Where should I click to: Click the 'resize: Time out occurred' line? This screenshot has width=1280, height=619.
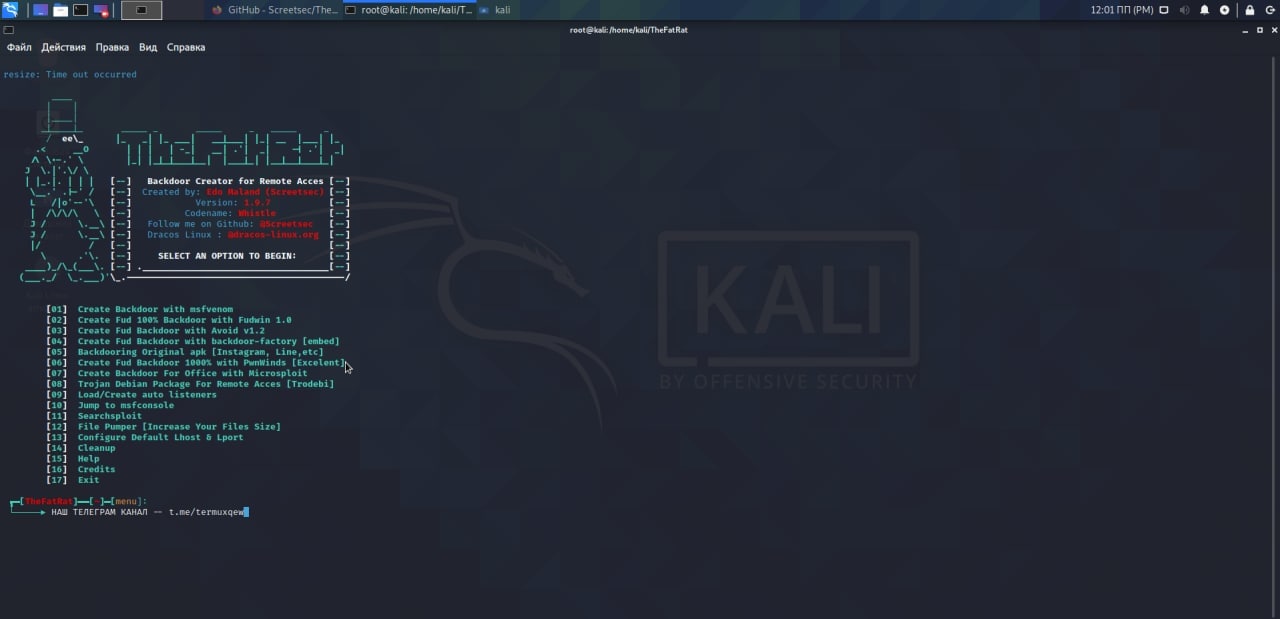pyautogui.click(x=70, y=74)
